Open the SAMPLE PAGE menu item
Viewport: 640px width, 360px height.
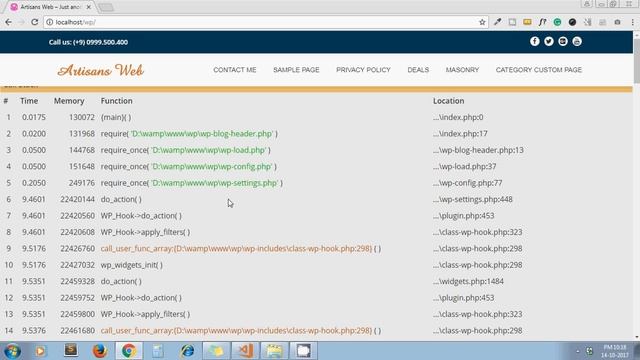pos(296,70)
